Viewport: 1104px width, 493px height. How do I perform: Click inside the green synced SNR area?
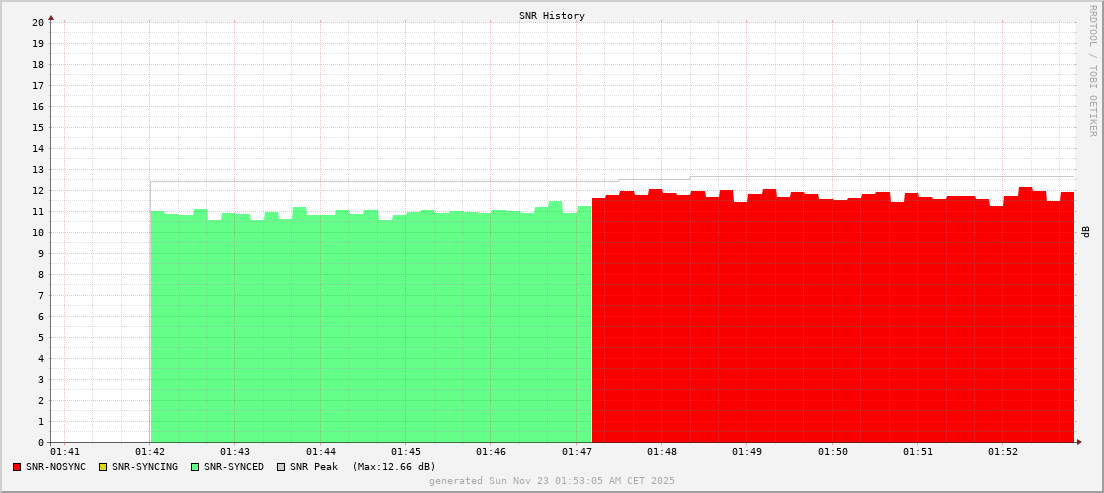click(x=370, y=330)
